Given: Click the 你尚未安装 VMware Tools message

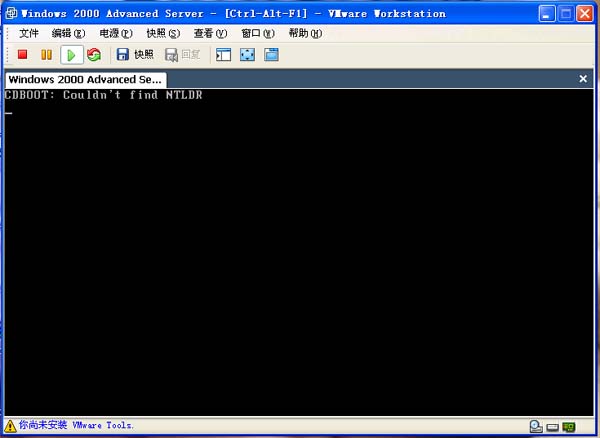Looking at the screenshot, I should (x=76, y=425).
